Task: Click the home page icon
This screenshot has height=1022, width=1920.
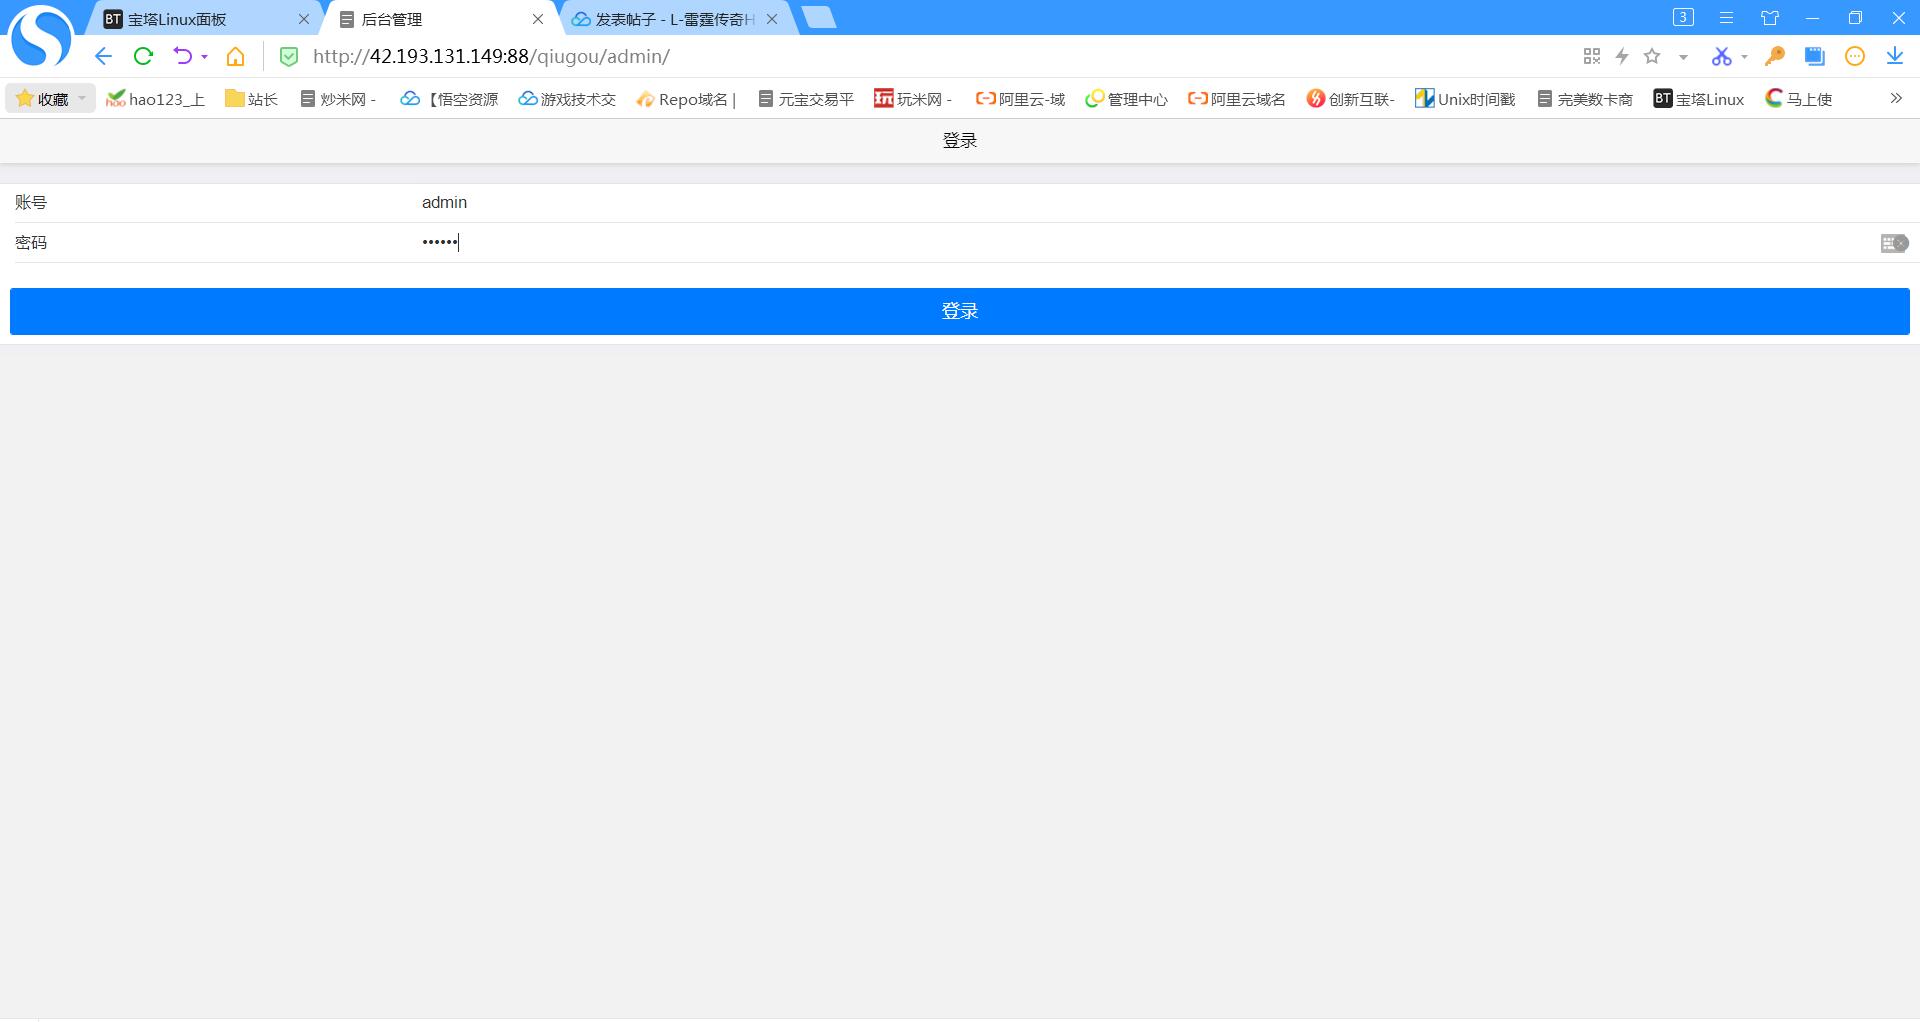Action: pos(235,57)
